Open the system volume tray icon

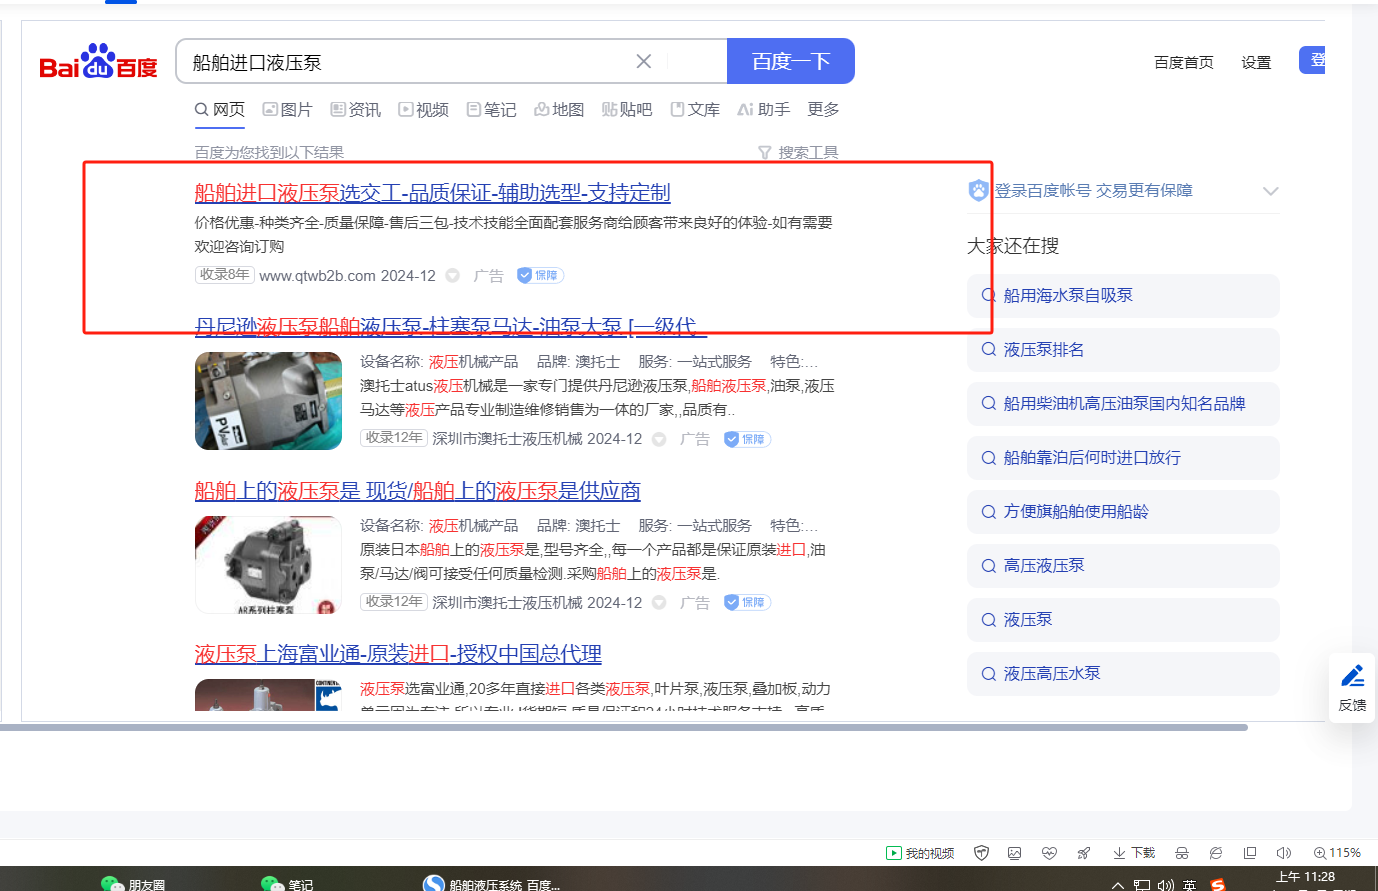click(x=1166, y=885)
